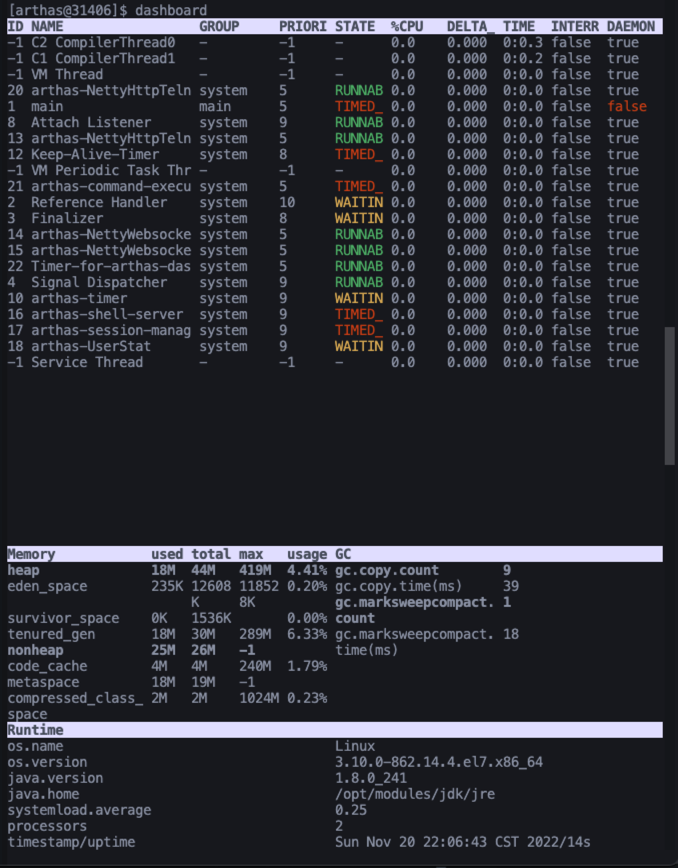Viewport: 678px width, 868px height.
Task: Click the STATE column header
Action: click(355, 26)
